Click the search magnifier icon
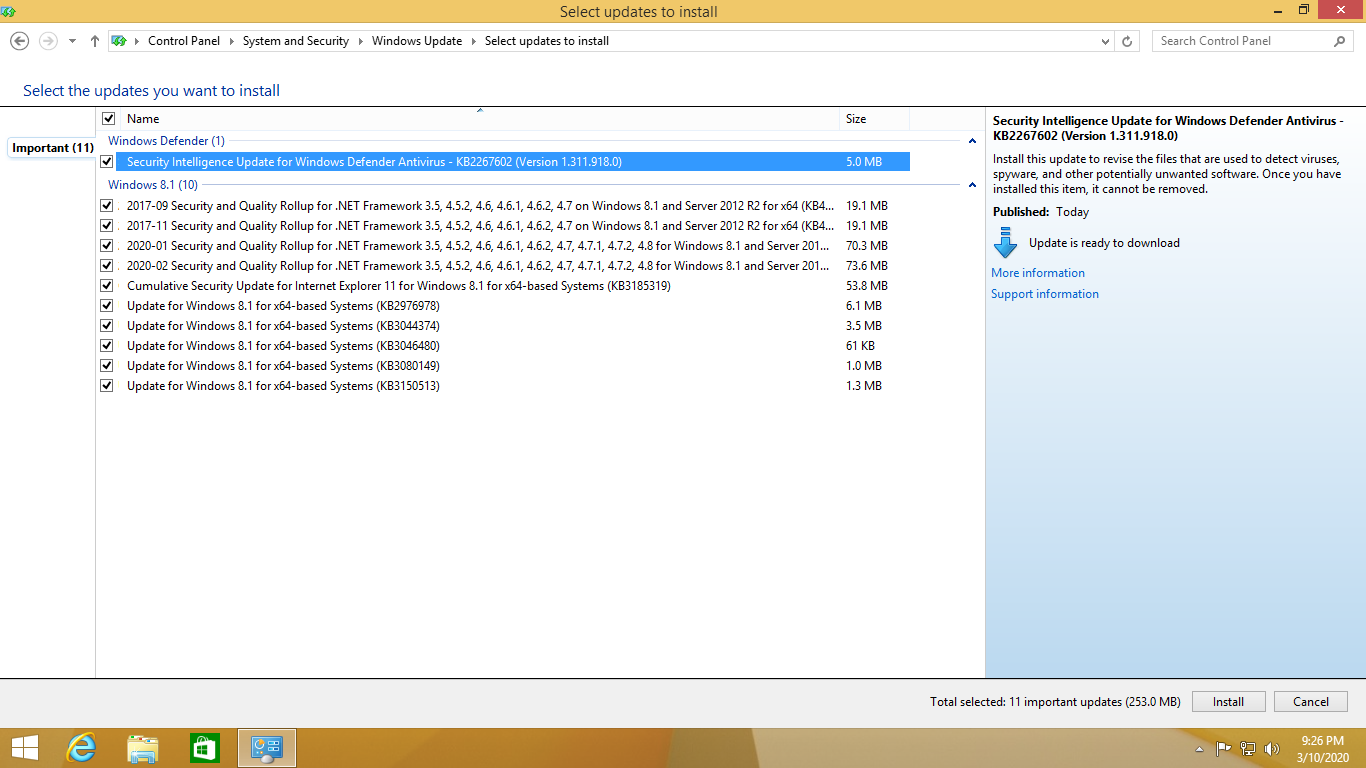 coord(1340,41)
